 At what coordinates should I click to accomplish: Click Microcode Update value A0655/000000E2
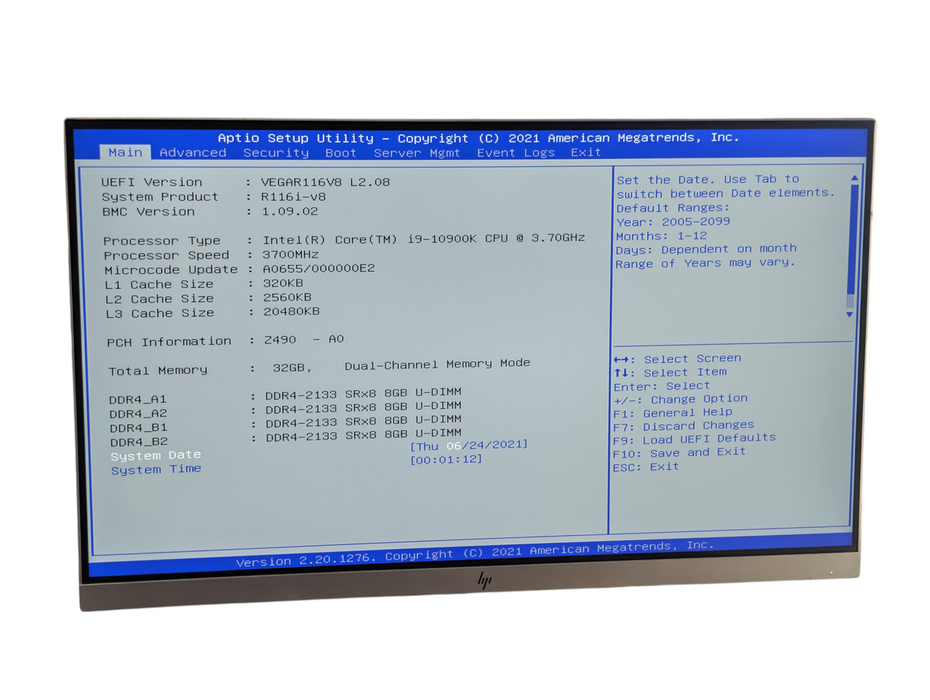pos(319,269)
